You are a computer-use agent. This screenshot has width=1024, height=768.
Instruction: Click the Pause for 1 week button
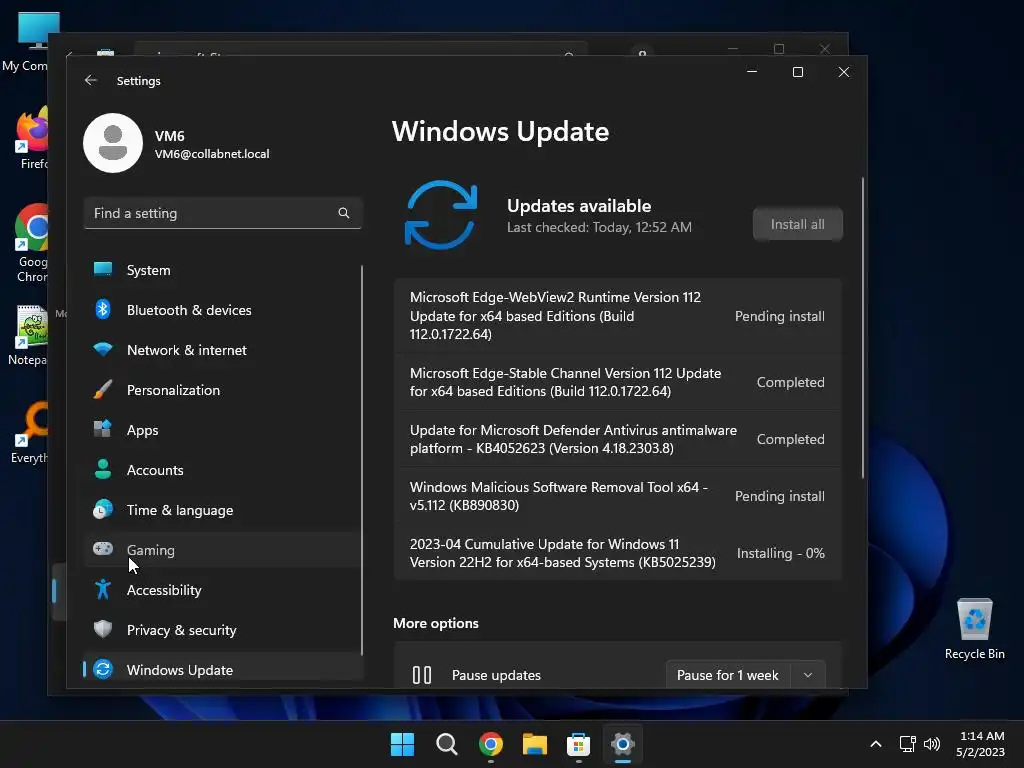point(728,675)
